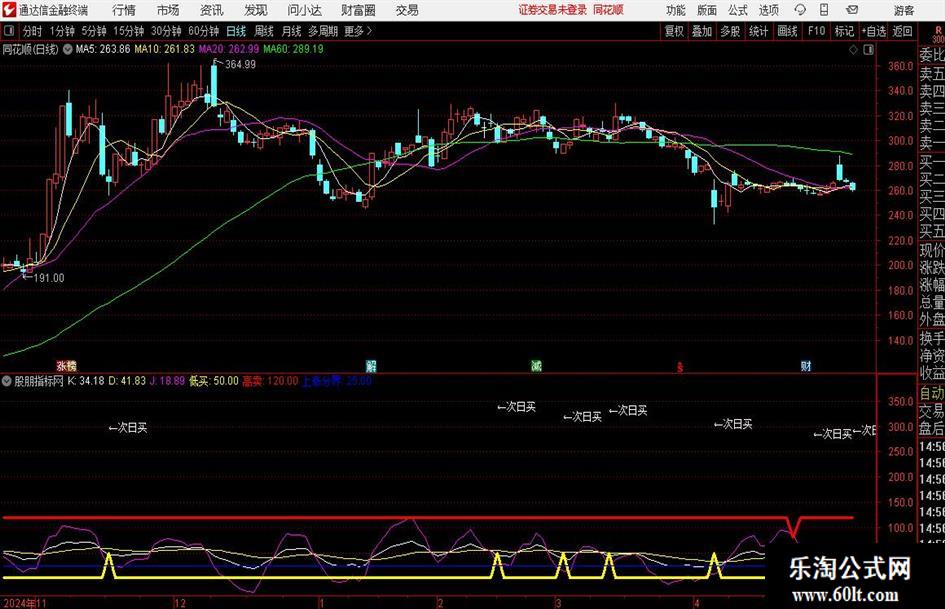Click the 叠加 overlay button

coord(702,31)
